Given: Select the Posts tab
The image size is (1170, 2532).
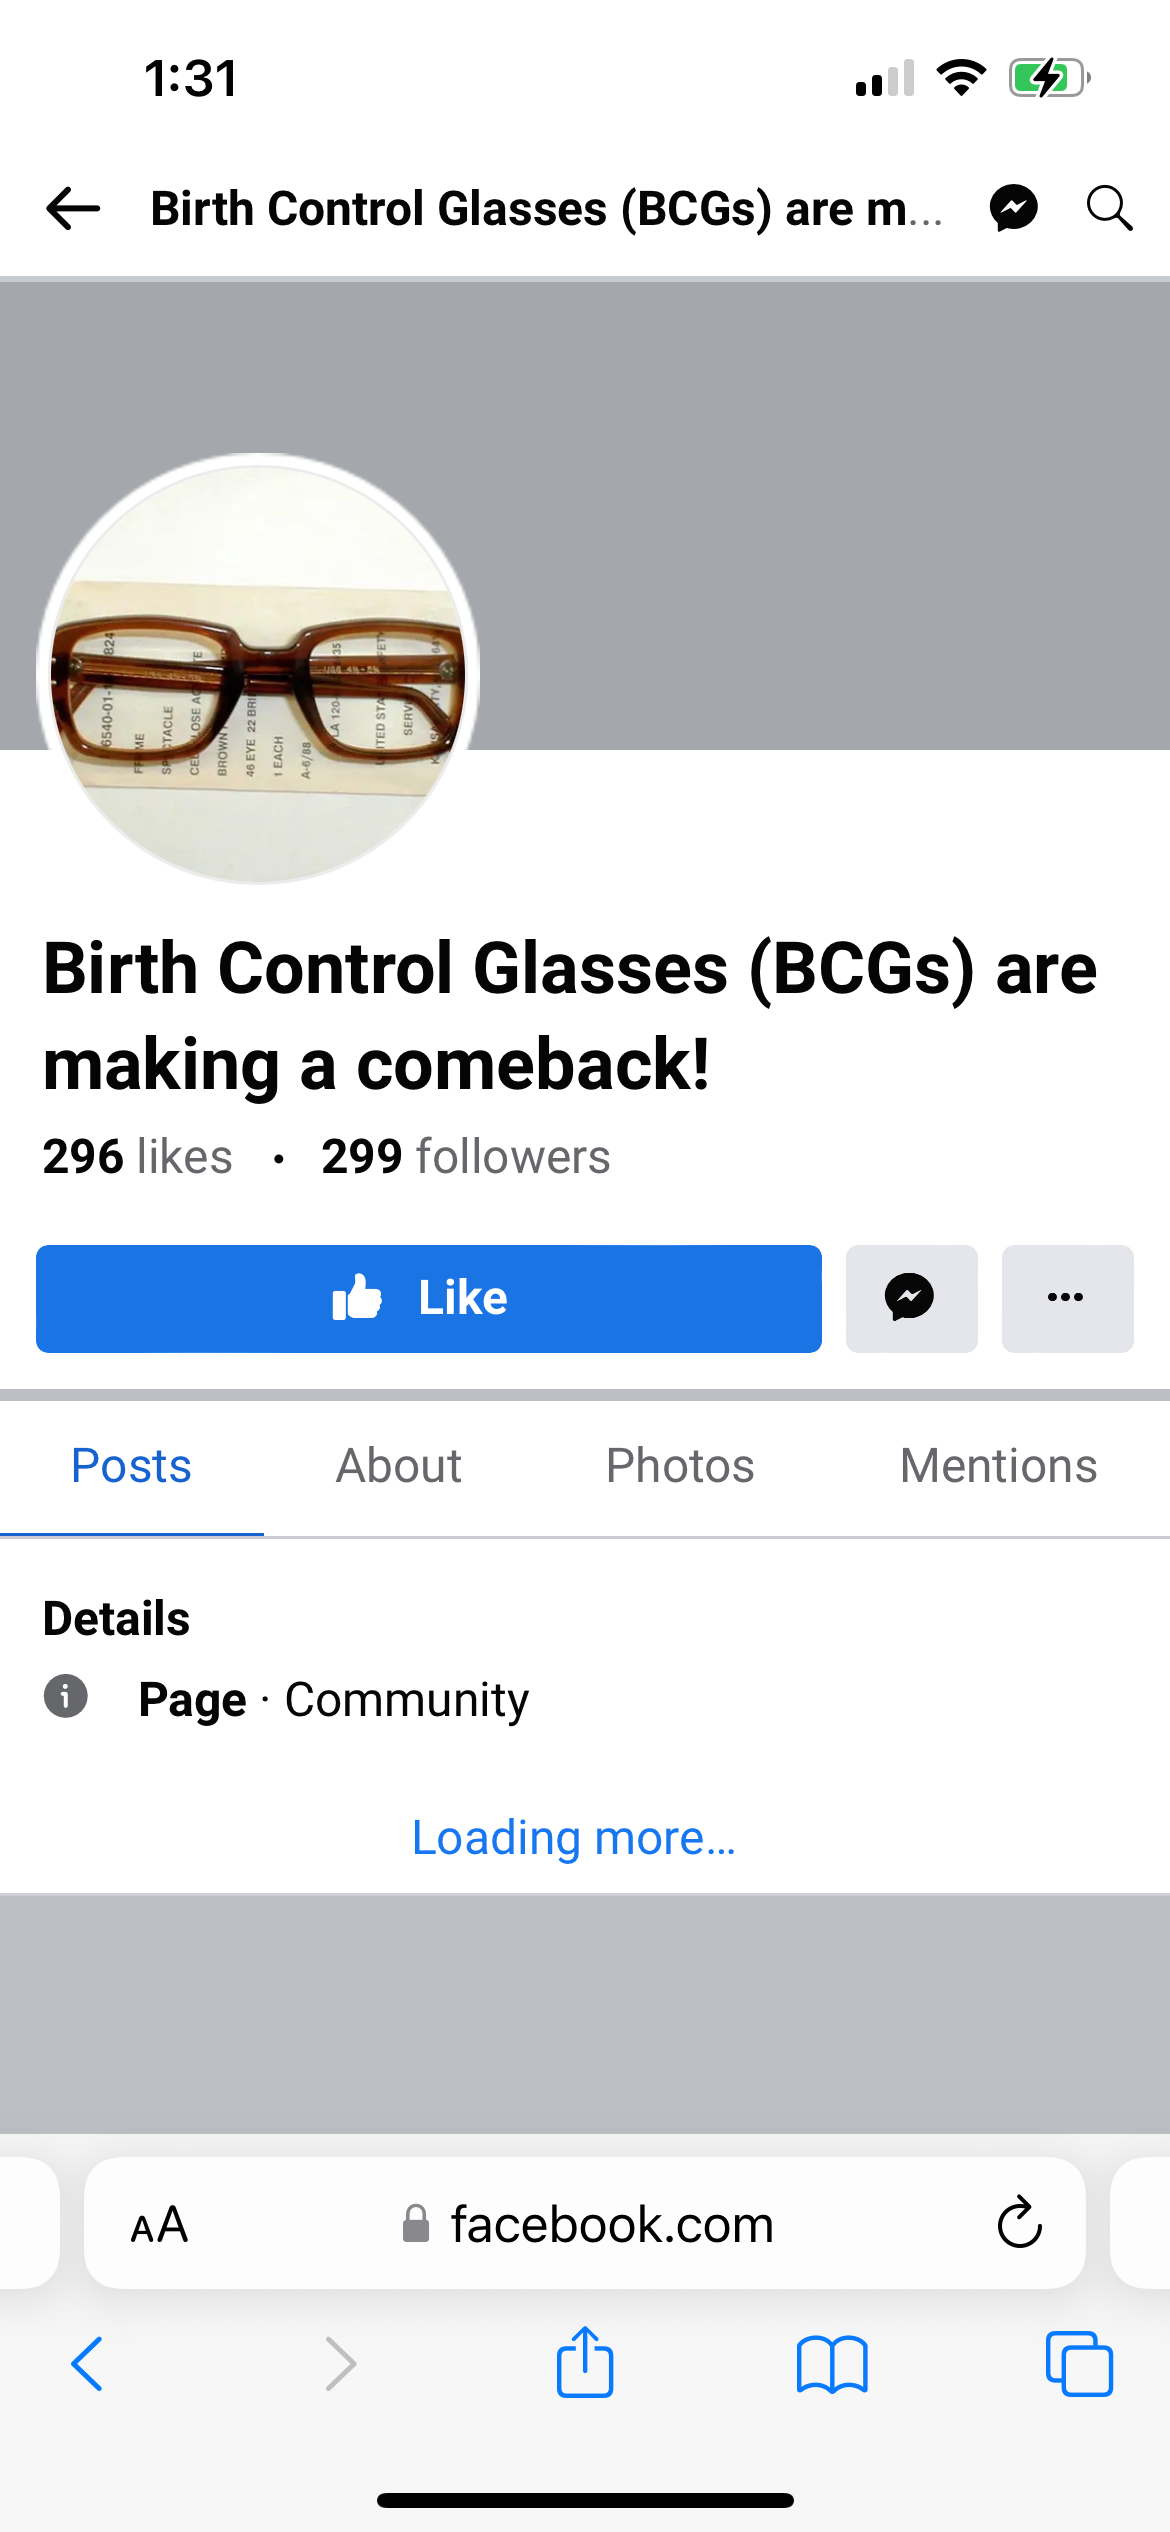Looking at the screenshot, I should 131,1466.
